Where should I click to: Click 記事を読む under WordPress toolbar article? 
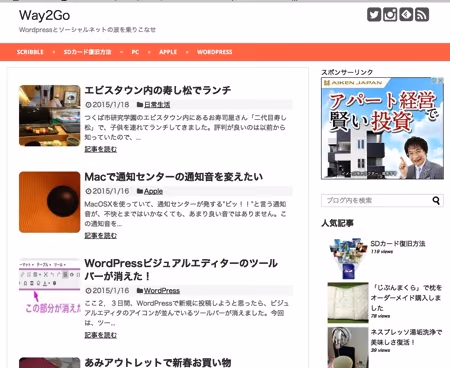coord(100,335)
